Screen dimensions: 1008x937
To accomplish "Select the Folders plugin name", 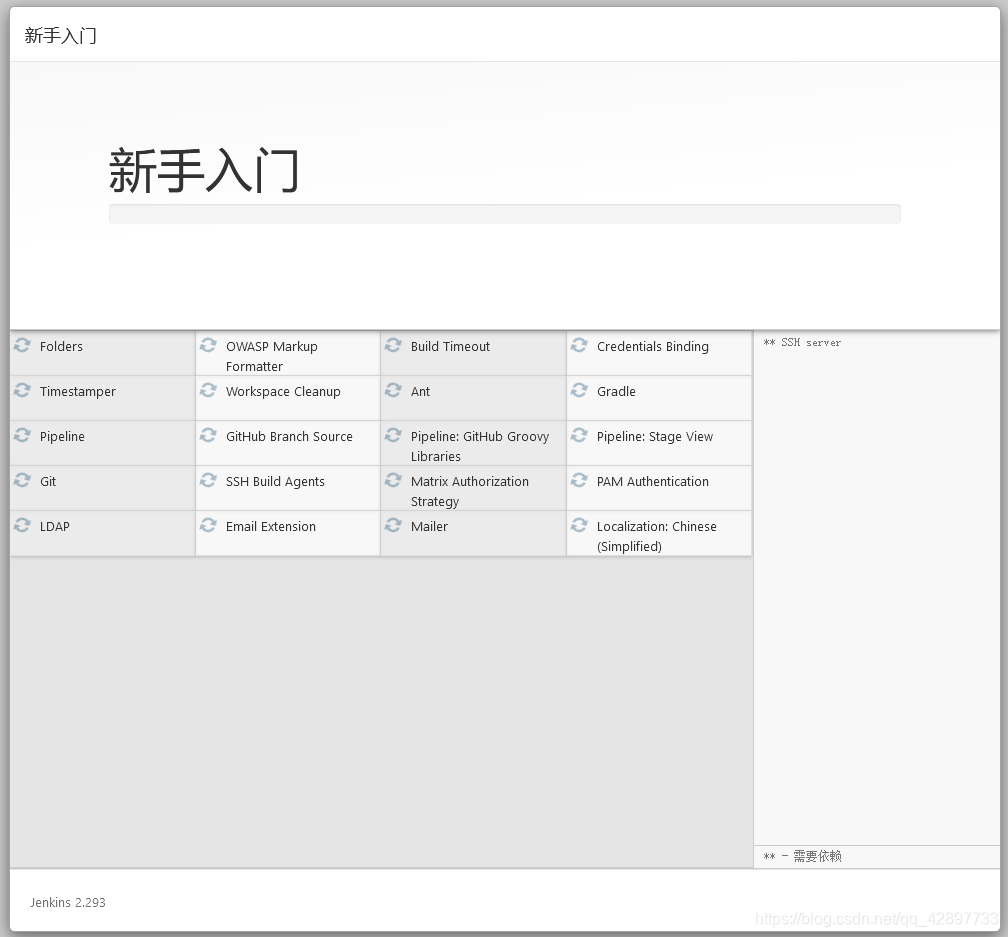I will (61, 346).
